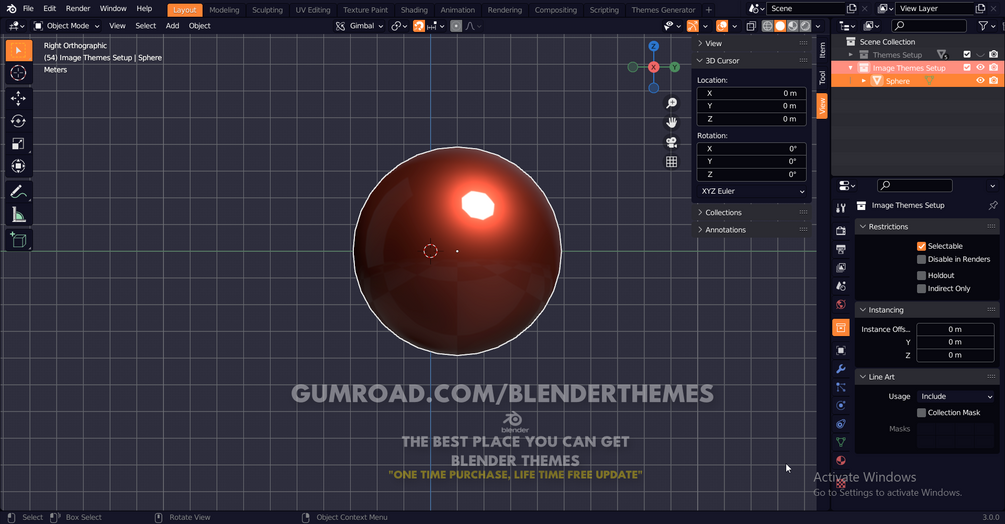Screen dimensions: 1005x524
Task: Click the Instance Offset Z field
Action: tap(956, 355)
